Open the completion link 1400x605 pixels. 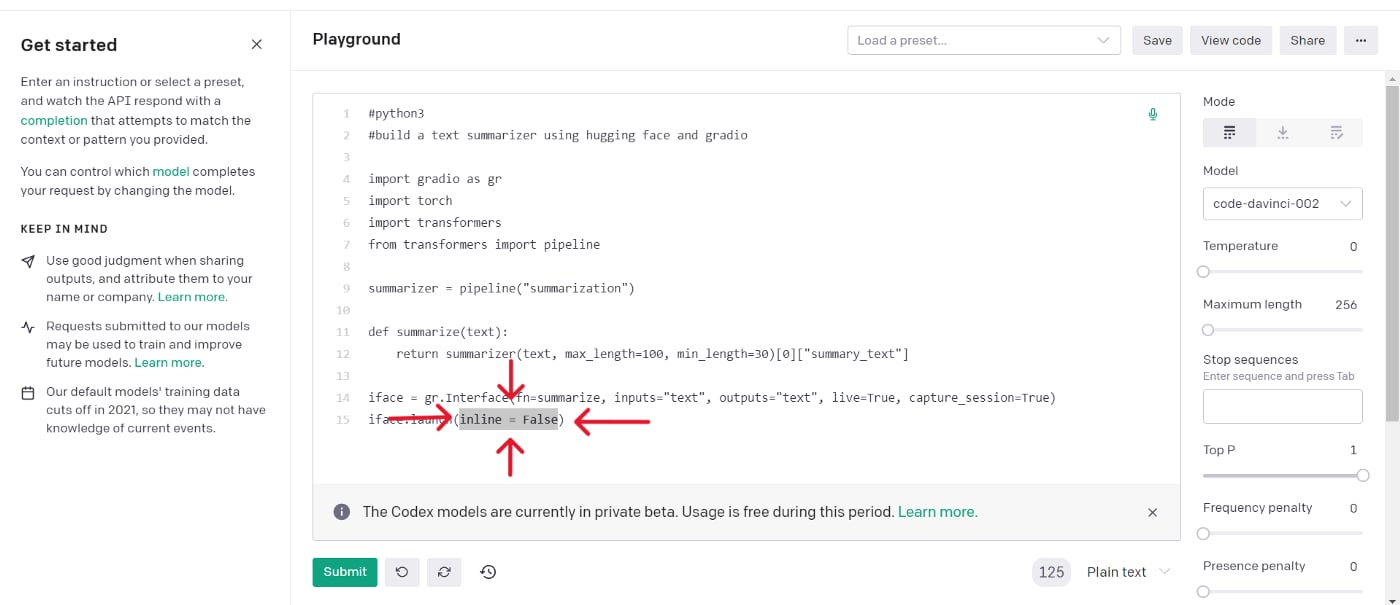[x=54, y=120]
